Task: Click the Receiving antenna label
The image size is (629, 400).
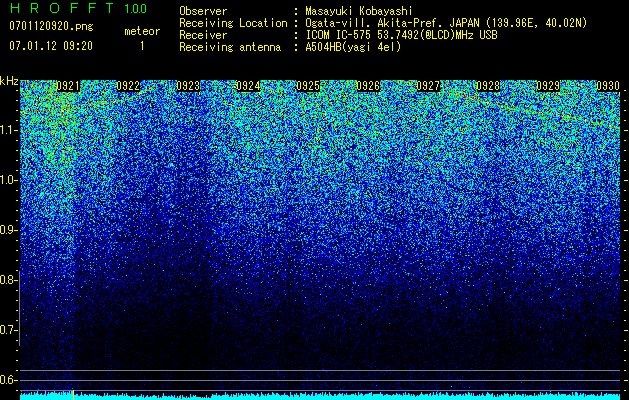Action: 230,47
